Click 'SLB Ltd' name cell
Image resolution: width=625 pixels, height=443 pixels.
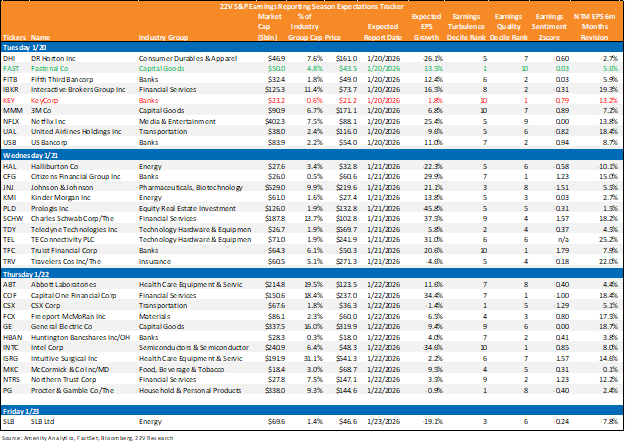(x=42, y=421)
